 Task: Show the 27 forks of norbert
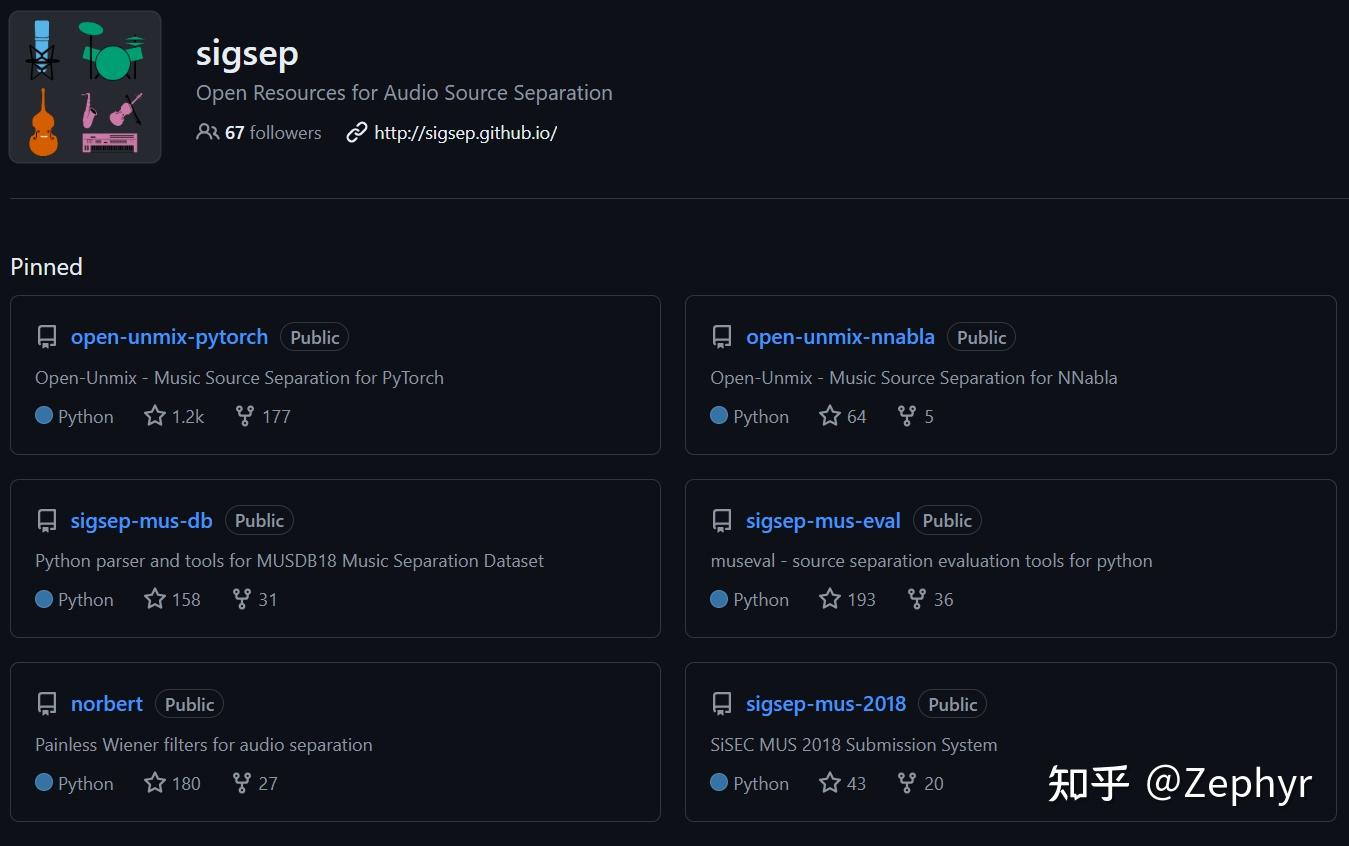point(255,784)
